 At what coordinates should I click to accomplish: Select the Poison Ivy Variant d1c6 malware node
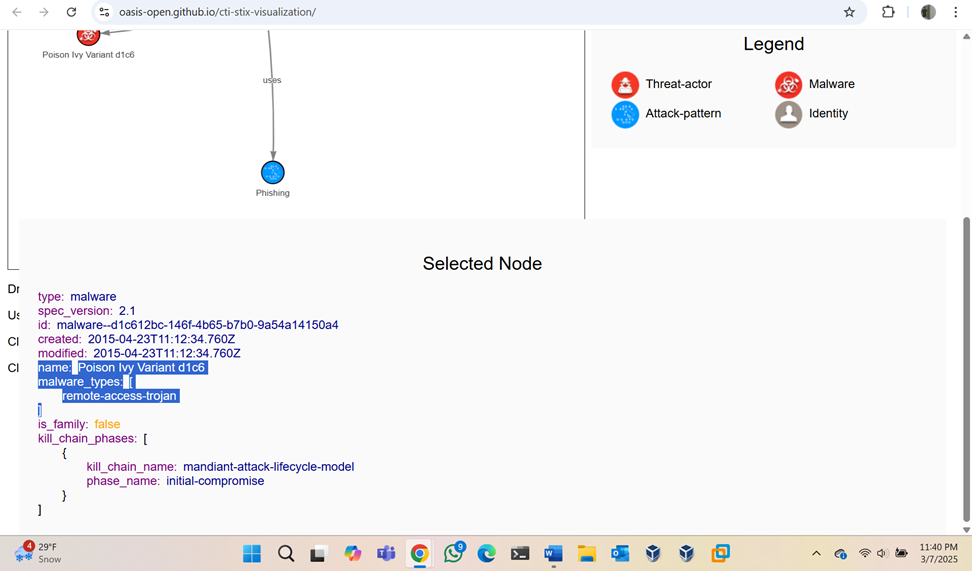88,36
